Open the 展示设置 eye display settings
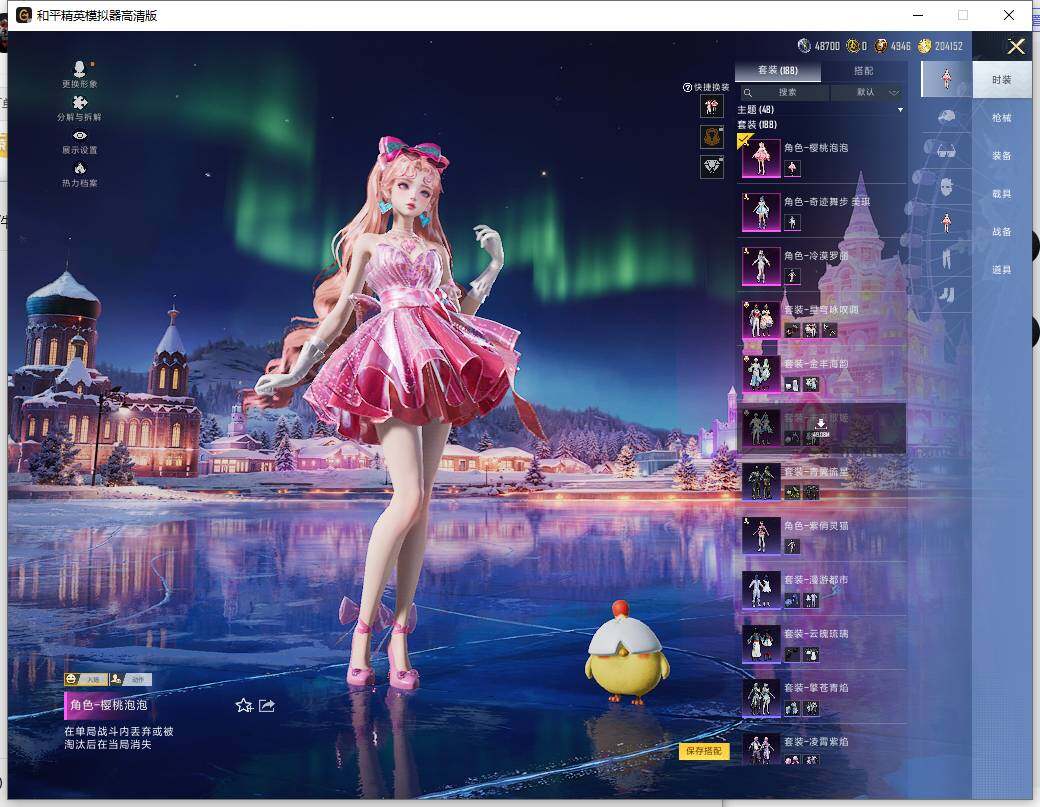This screenshot has height=807, width=1040. click(x=79, y=135)
